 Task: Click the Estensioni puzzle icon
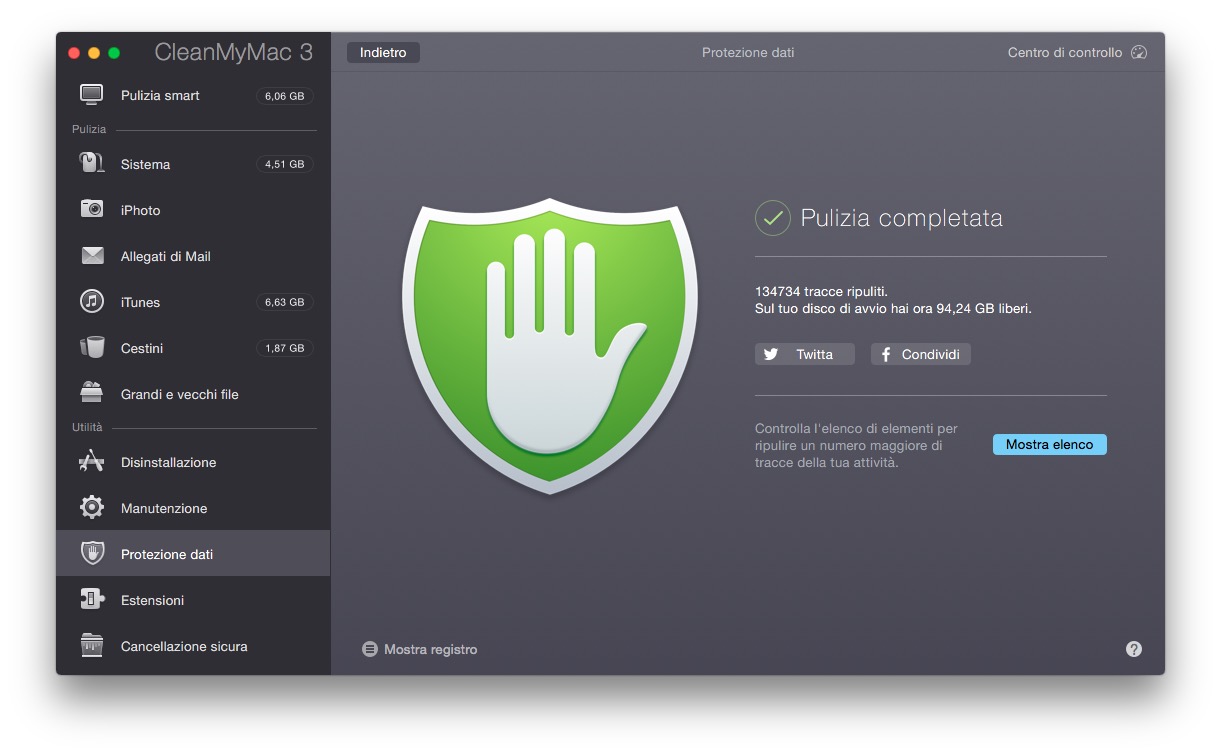click(92, 599)
